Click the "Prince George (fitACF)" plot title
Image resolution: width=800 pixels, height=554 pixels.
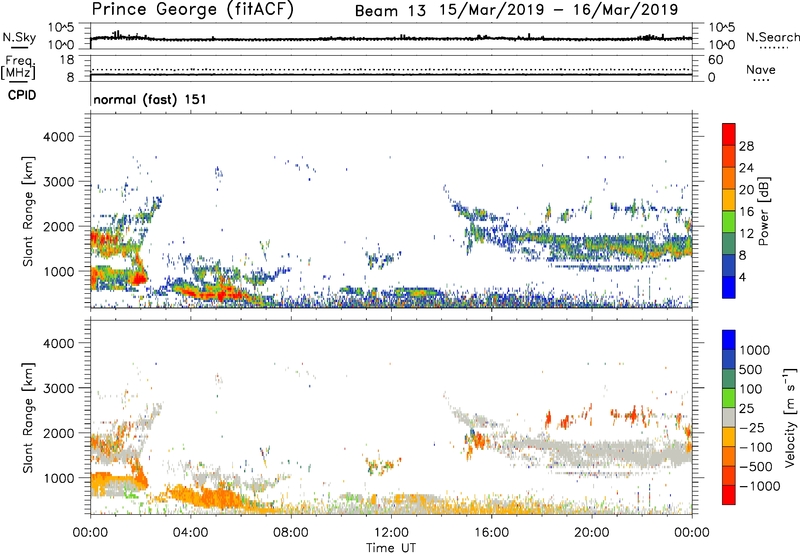(x=193, y=10)
